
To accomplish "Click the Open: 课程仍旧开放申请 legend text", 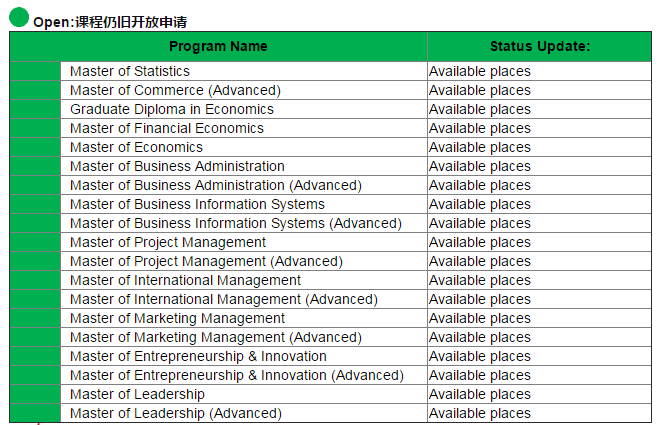I will coord(110,21).
